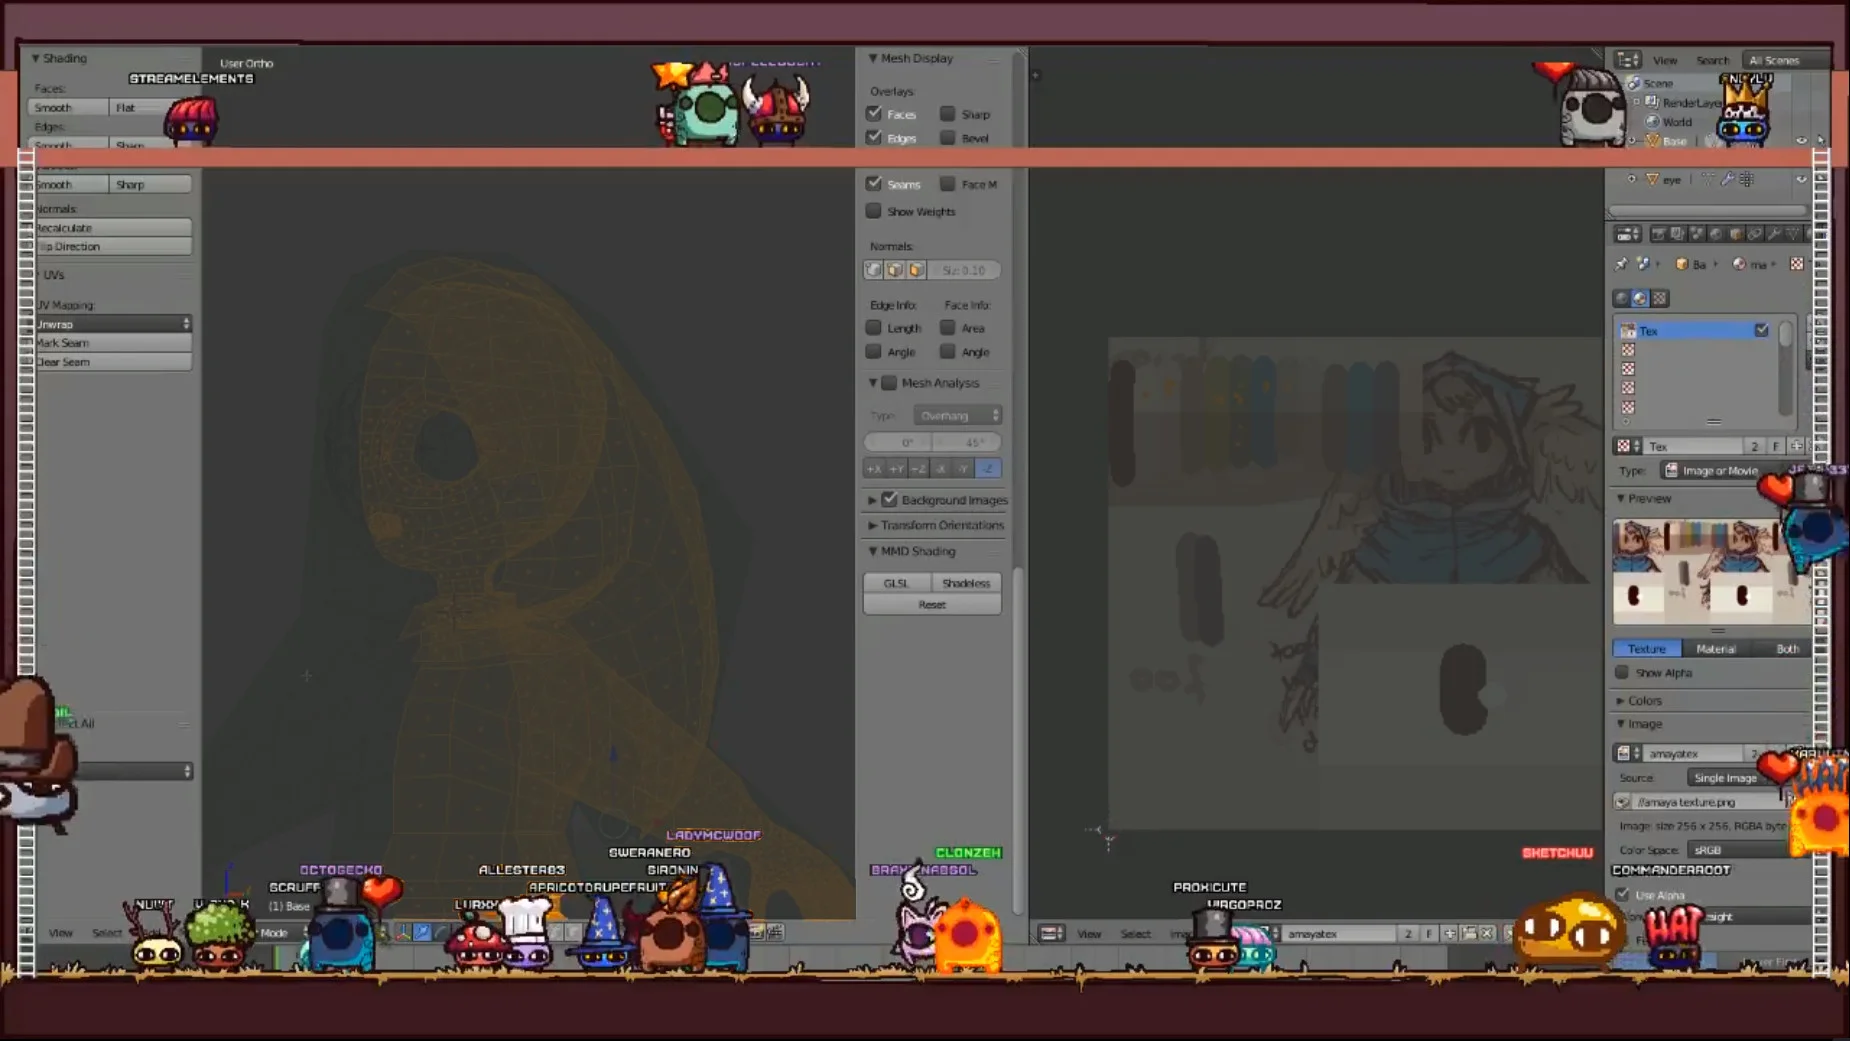Image resolution: width=1850 pixels, height=1041 pixels.
Task: Select the eye mesh object icon
Action: pos(1653,180)
